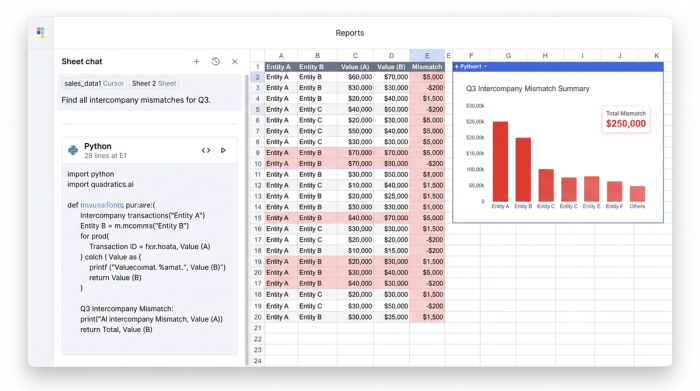The height and width of the screenshot is (391, 700).
Task: Click the $1,000 mismatch in row 14
Action: [427, 207]
